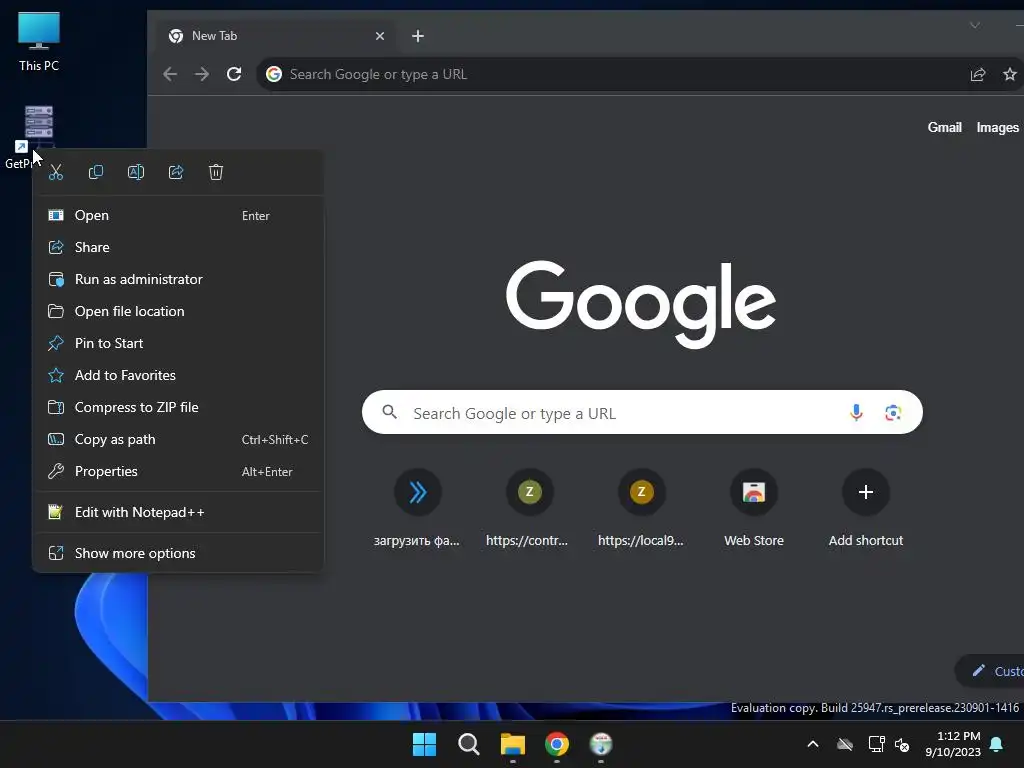The width and height of the screenshot is (1024, 768).
Task: Open File Explorer from the taskbar
Action: click(x=513, y=744)
